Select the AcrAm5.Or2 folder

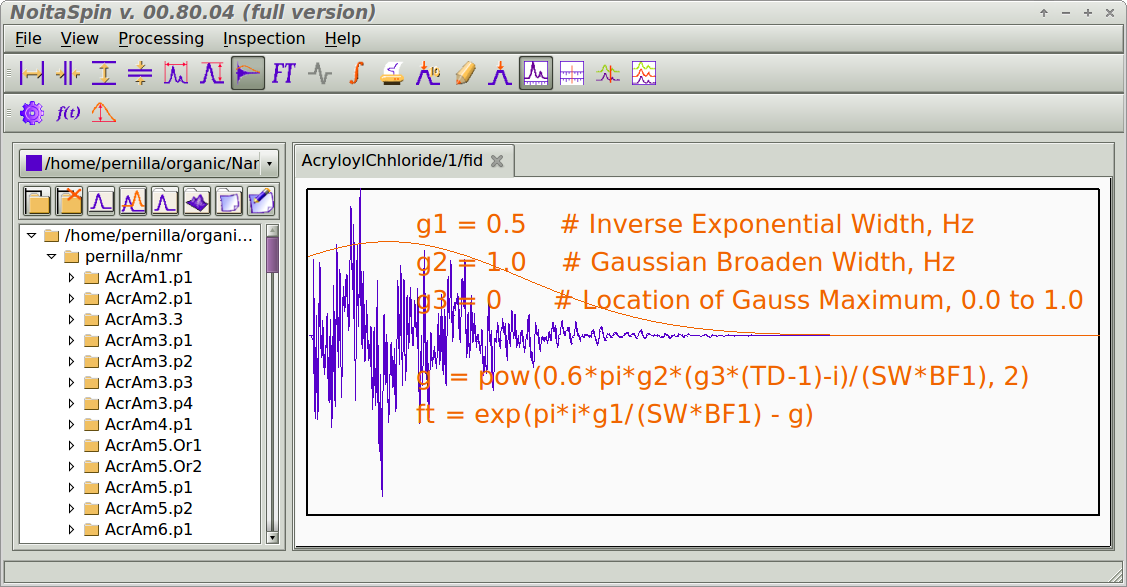click(x=153, y=466)
